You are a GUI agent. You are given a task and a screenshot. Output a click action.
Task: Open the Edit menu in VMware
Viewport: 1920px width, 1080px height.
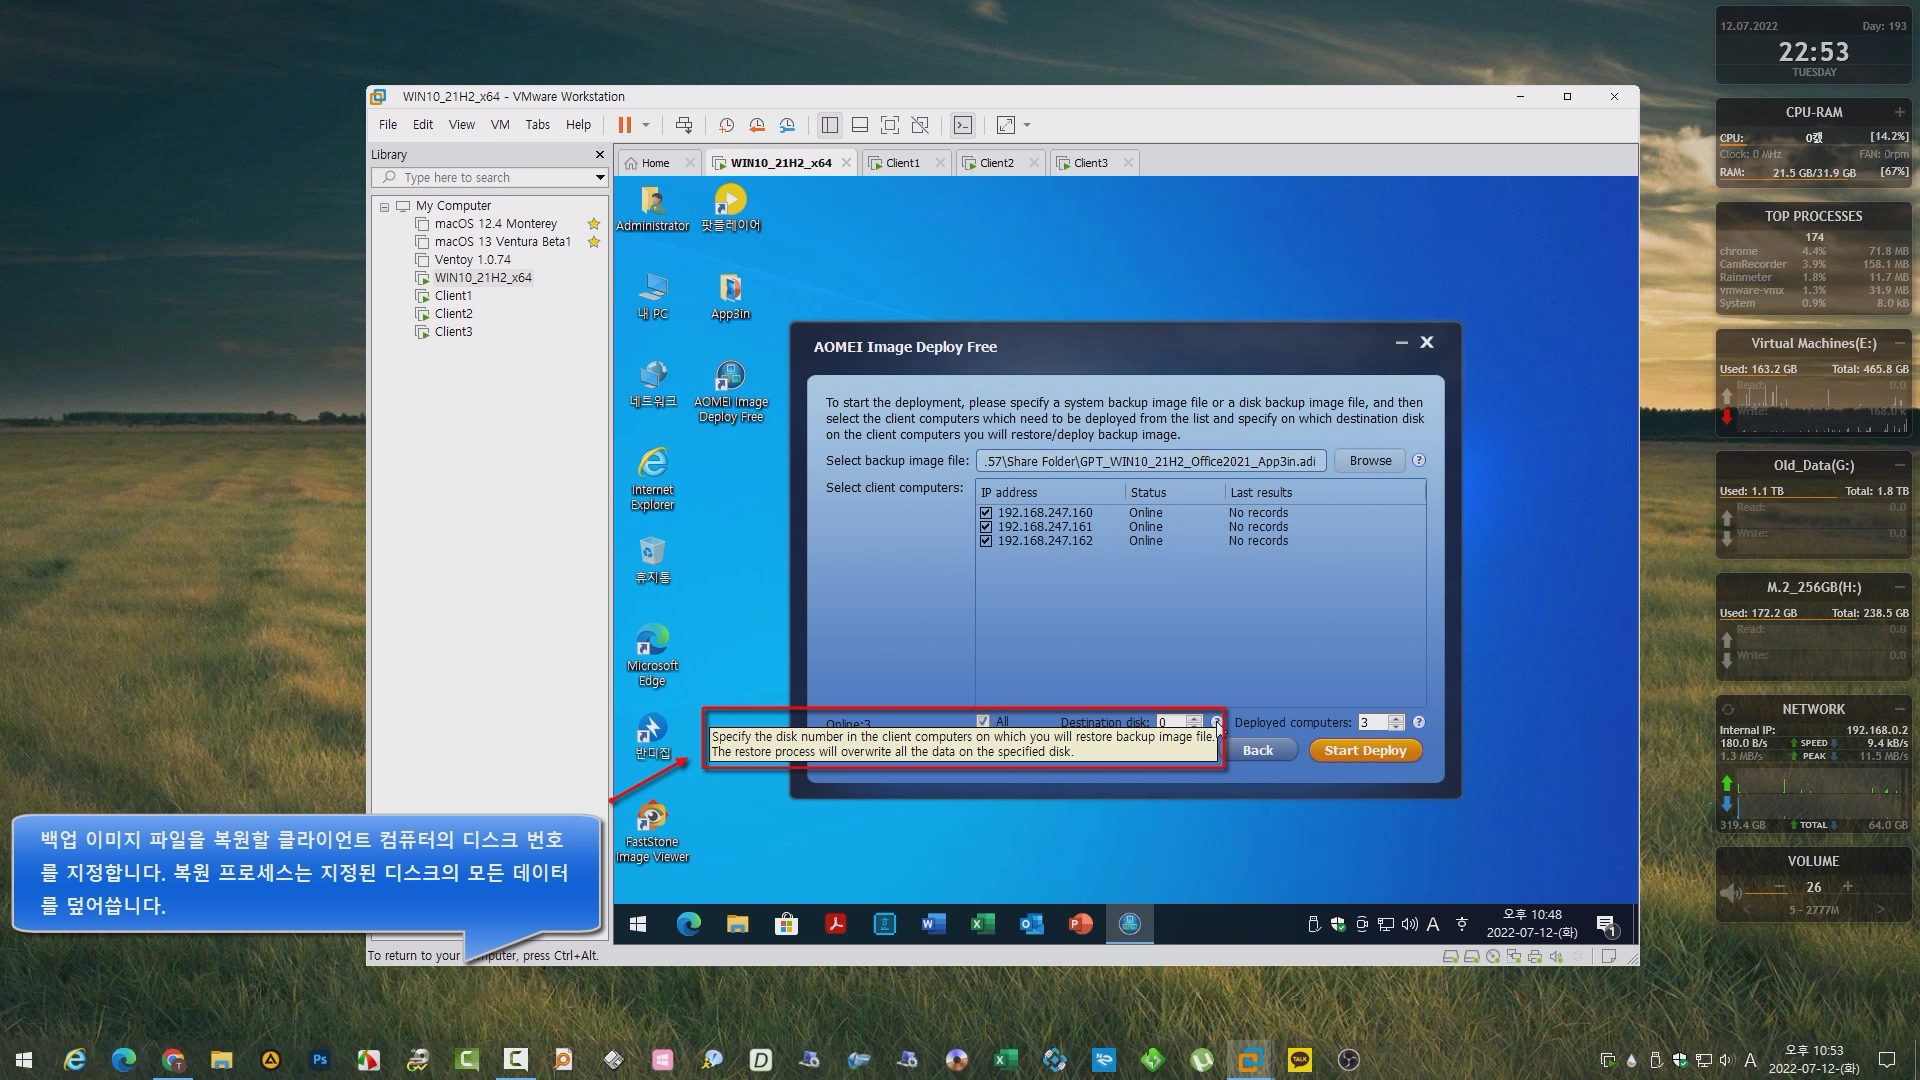point(423,125)
